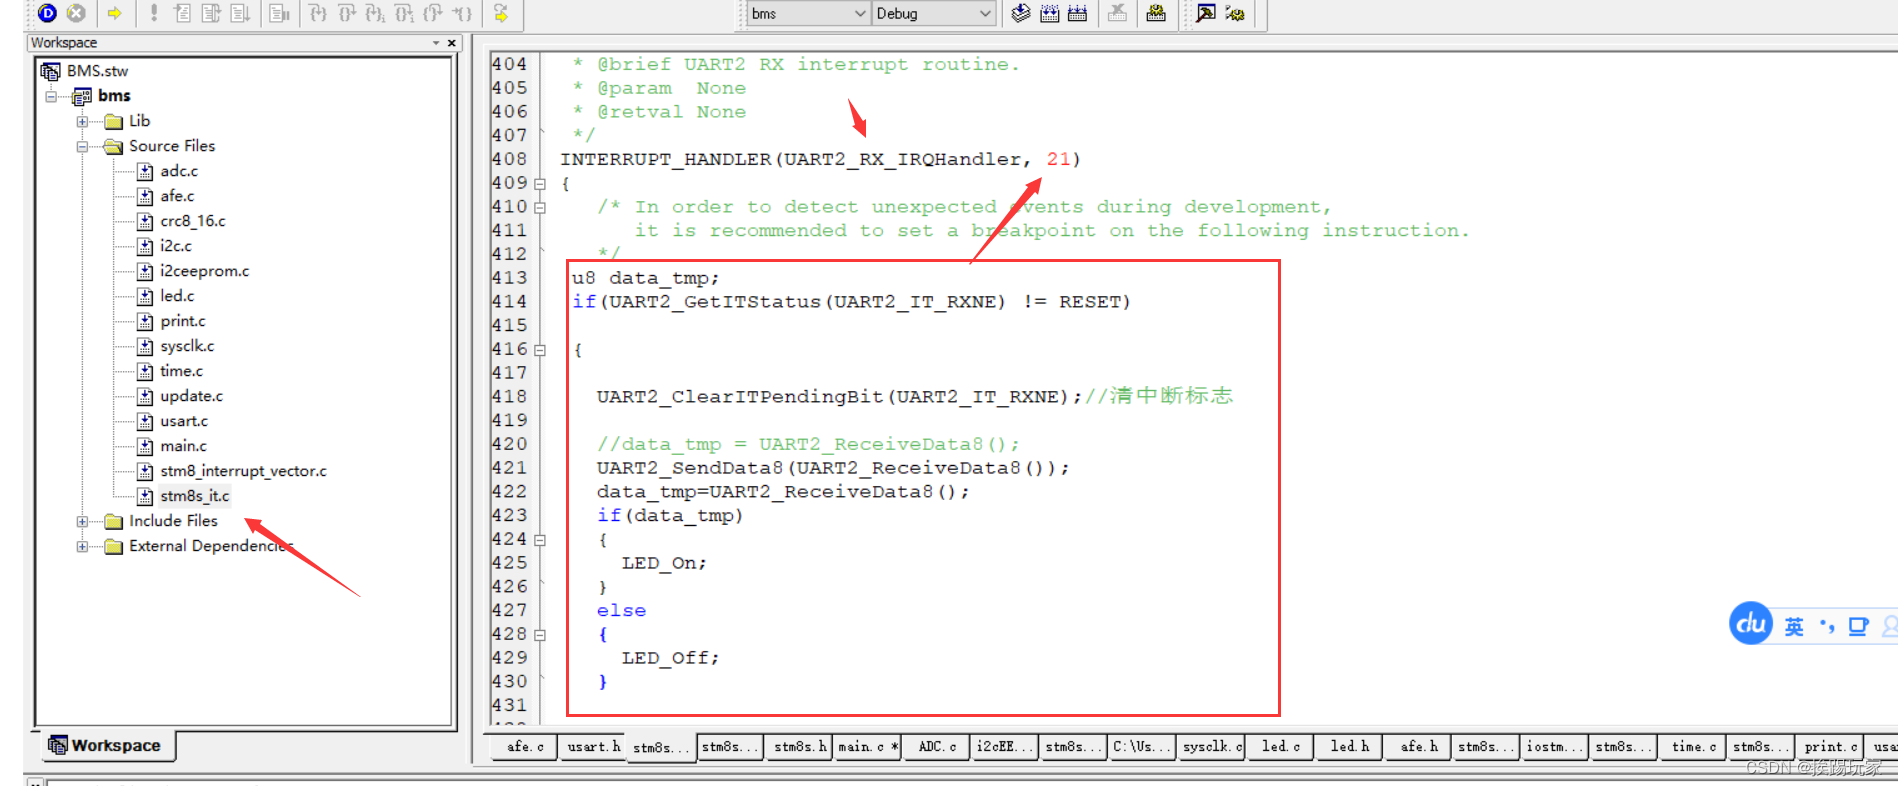Start debugging with the blue D icon
This screenshot has height=786, width=1898.
(47, 13)
